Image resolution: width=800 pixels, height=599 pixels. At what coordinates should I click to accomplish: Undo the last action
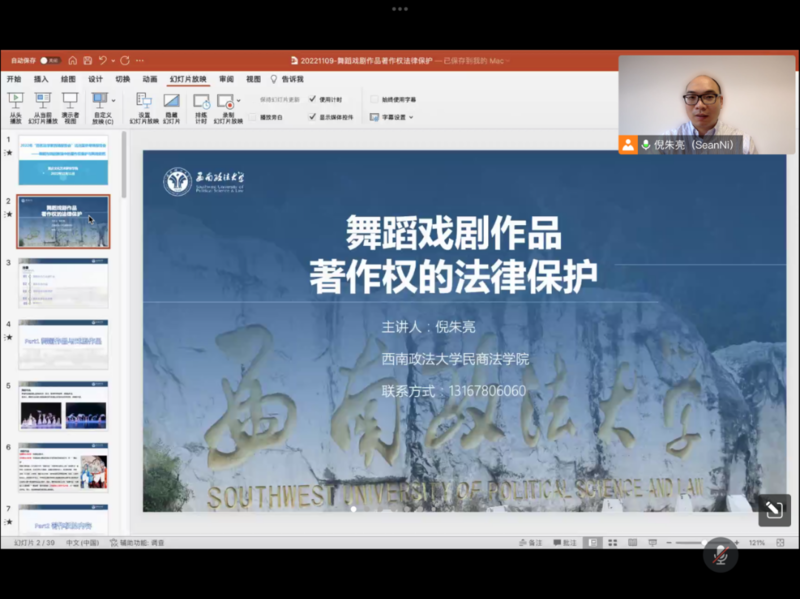coord(103,60)
